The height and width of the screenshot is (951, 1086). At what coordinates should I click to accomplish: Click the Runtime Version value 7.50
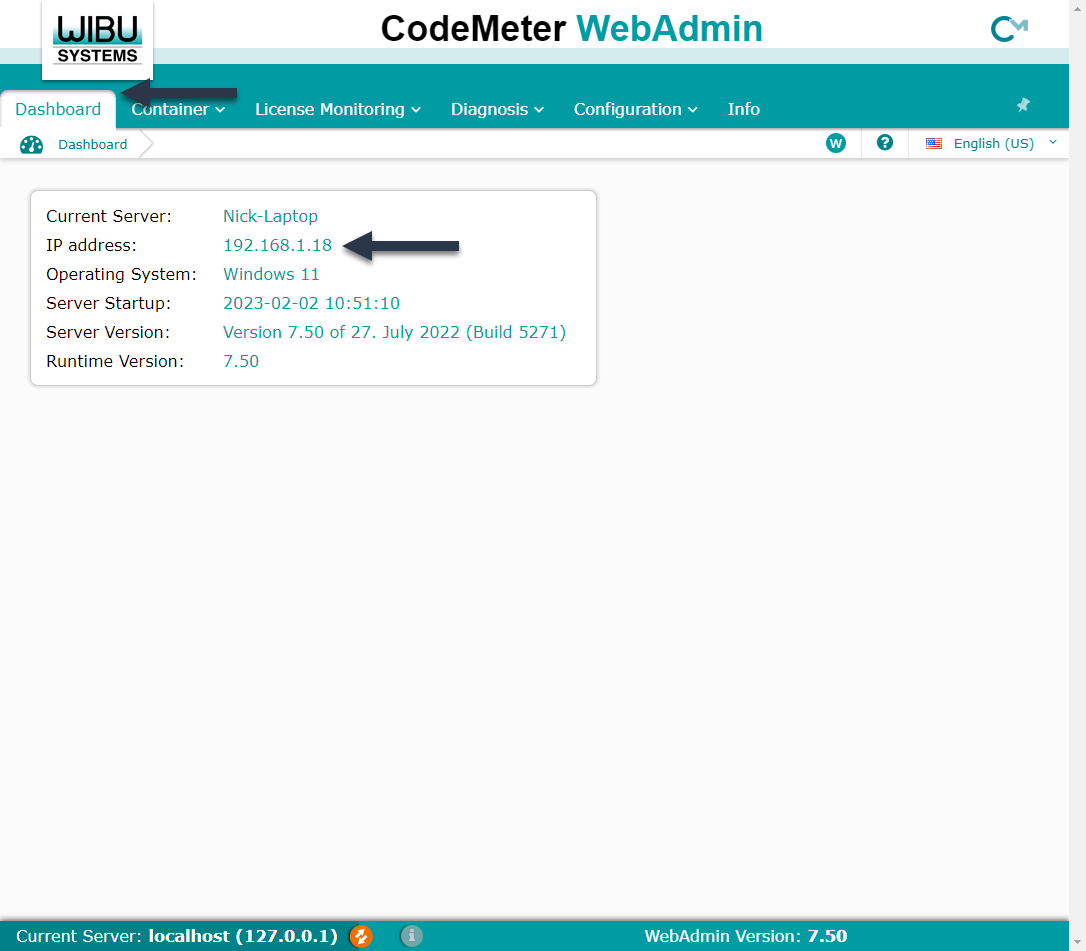(241, 362)
